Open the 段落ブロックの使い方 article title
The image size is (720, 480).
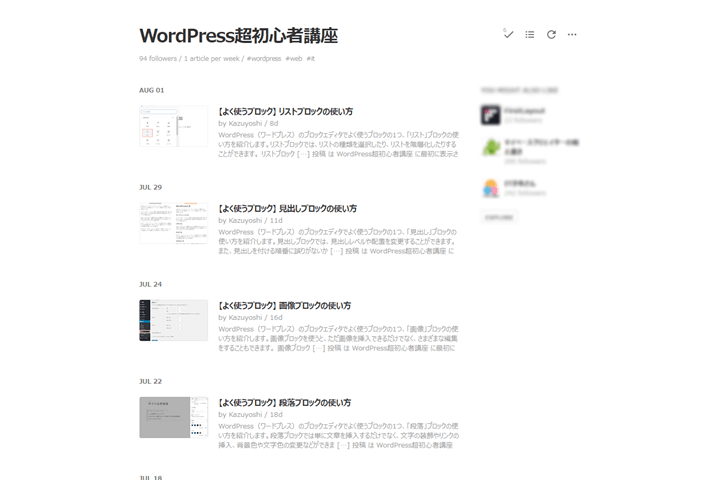(284, 402)
